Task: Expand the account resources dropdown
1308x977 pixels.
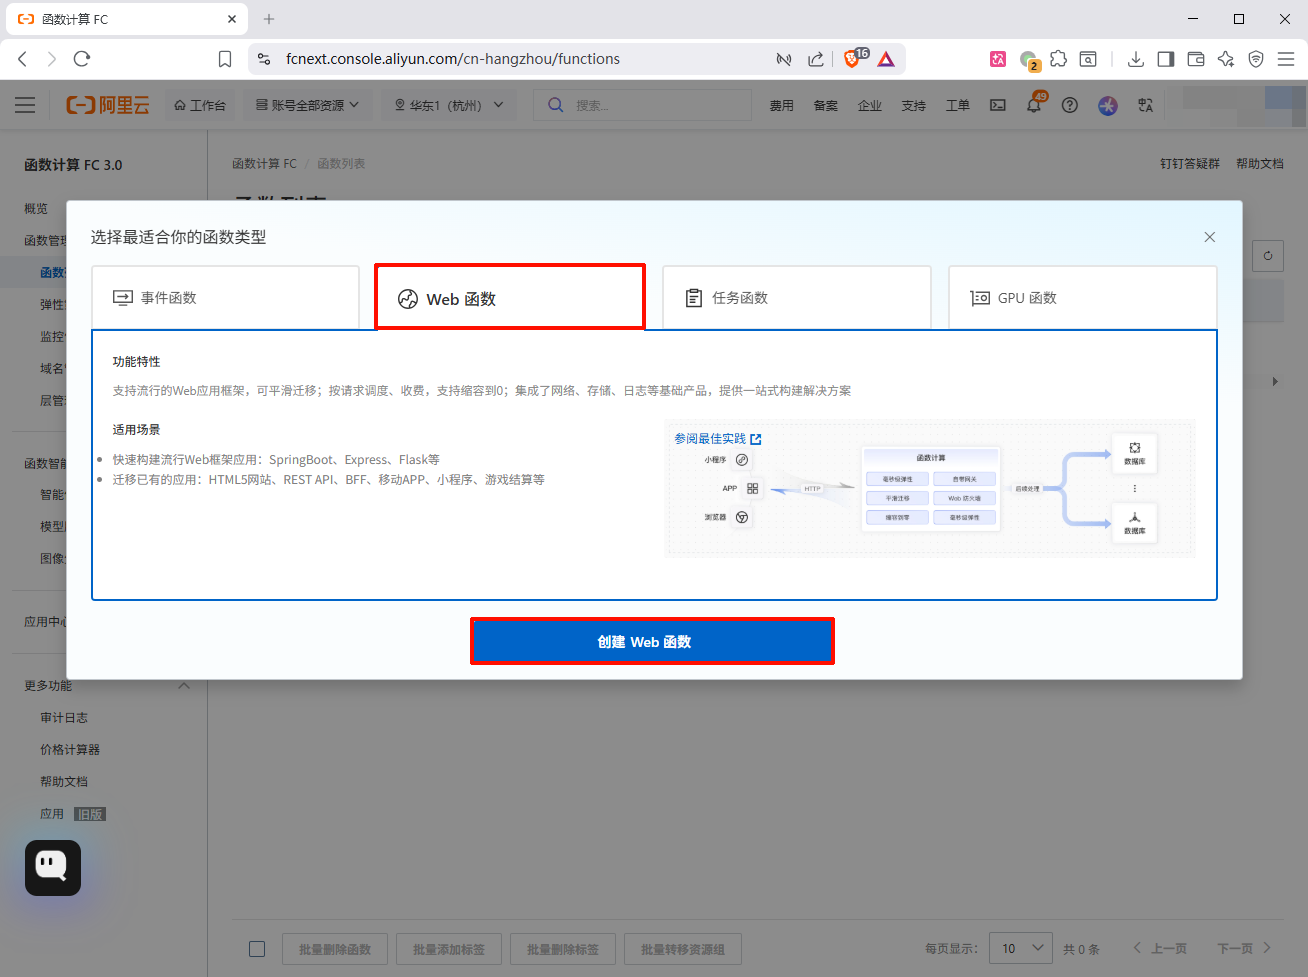Action: 307,105
